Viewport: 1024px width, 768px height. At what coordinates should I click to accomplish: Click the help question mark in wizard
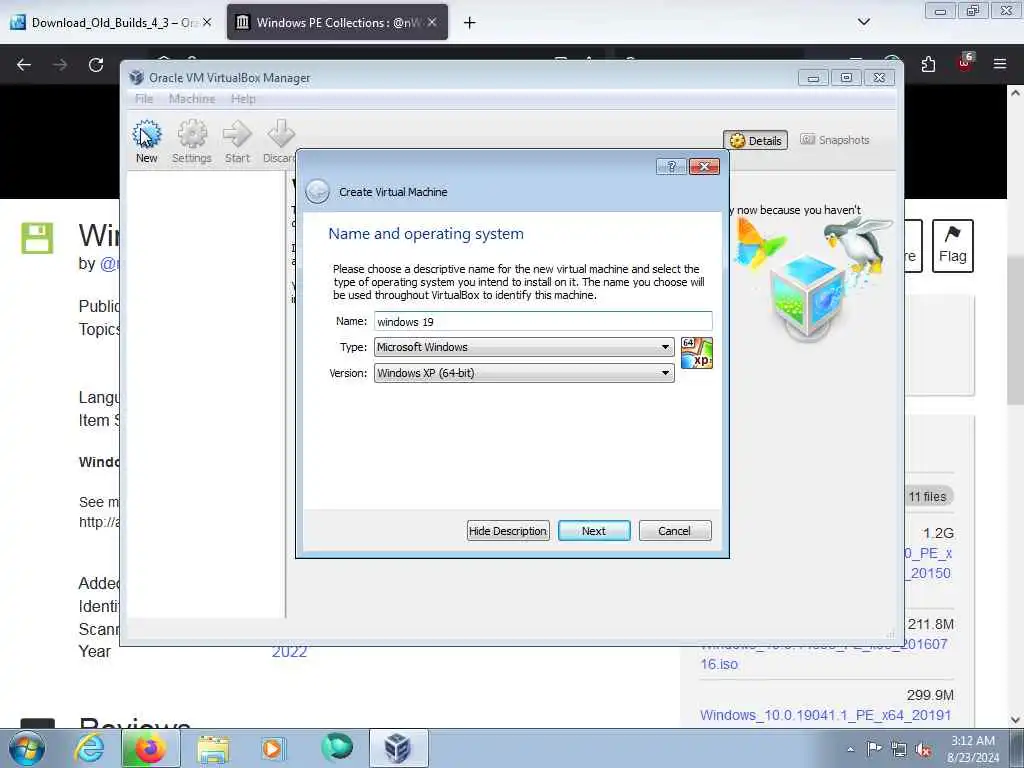tap(671, 167)
